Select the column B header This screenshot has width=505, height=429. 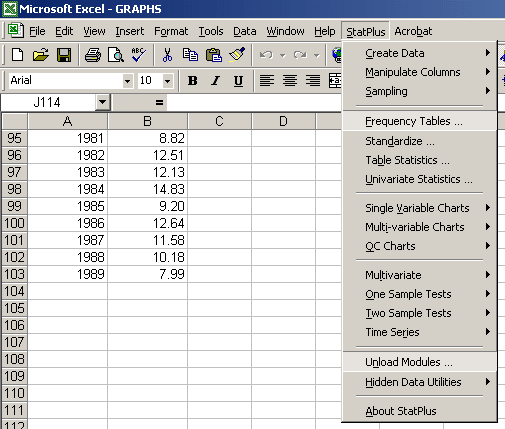[x=147, y=121]
